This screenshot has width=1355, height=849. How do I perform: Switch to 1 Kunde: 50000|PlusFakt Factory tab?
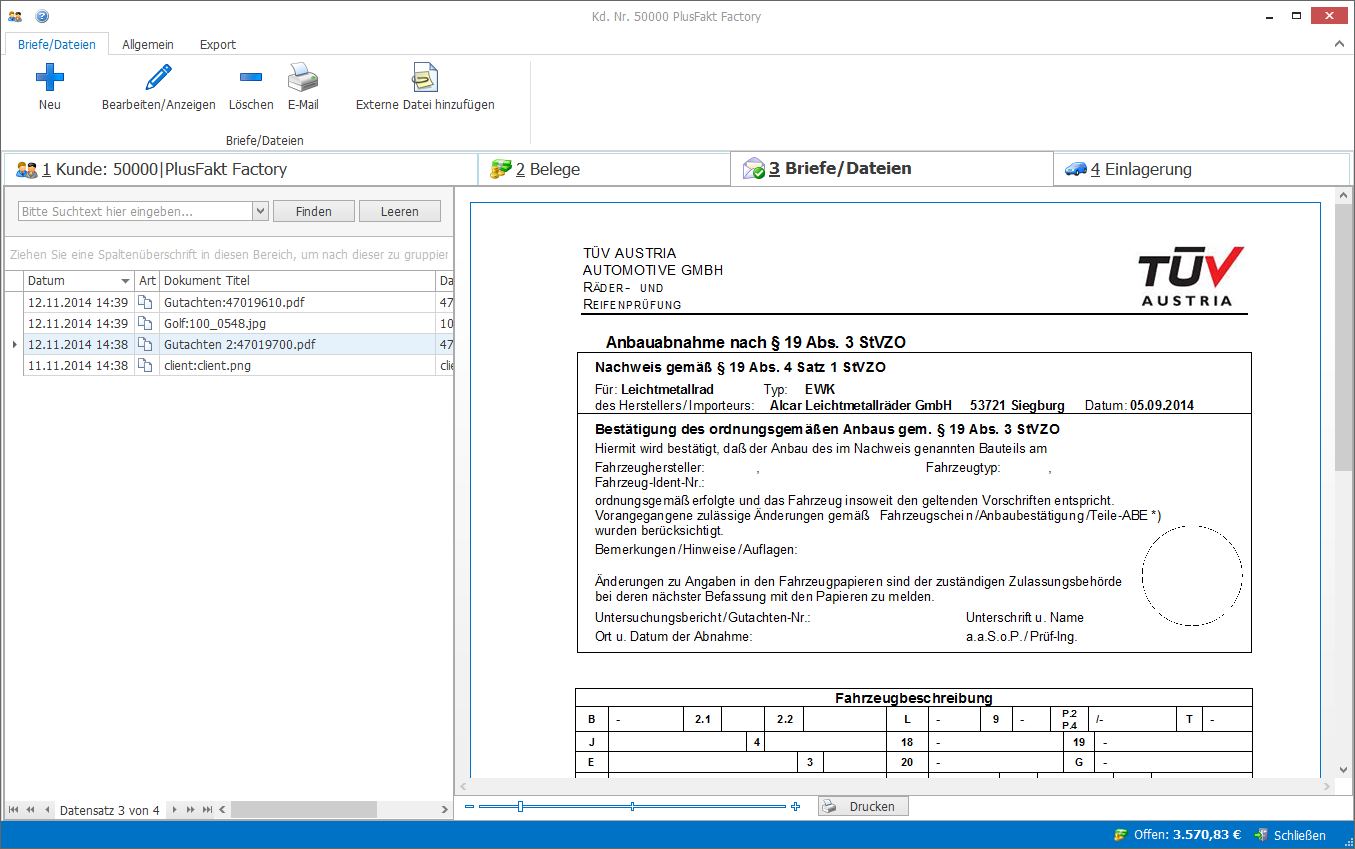coord(241,169)
